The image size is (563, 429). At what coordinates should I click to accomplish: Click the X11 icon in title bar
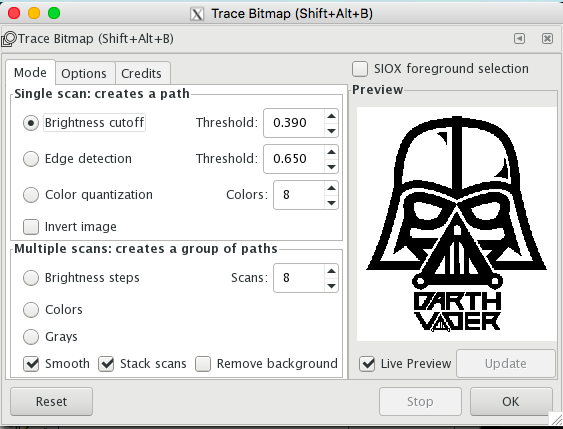pos(197,14)
